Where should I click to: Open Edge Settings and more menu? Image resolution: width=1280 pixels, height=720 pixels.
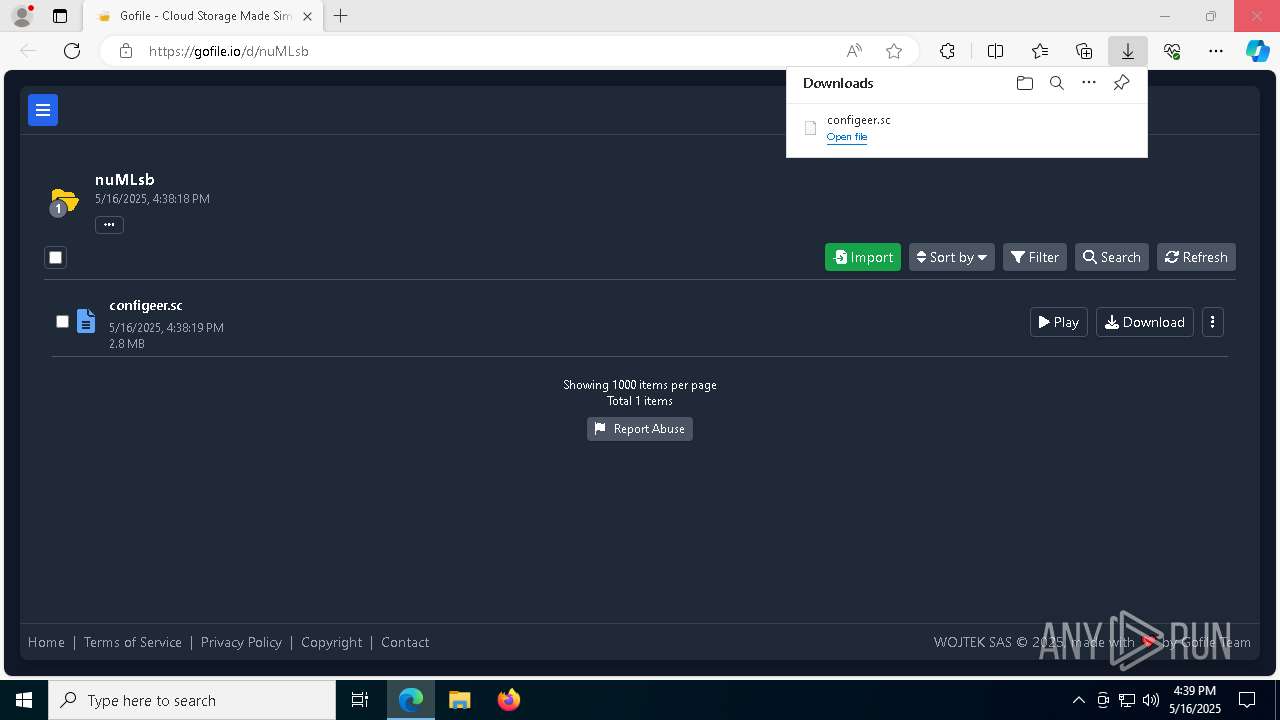point(1216,51)
